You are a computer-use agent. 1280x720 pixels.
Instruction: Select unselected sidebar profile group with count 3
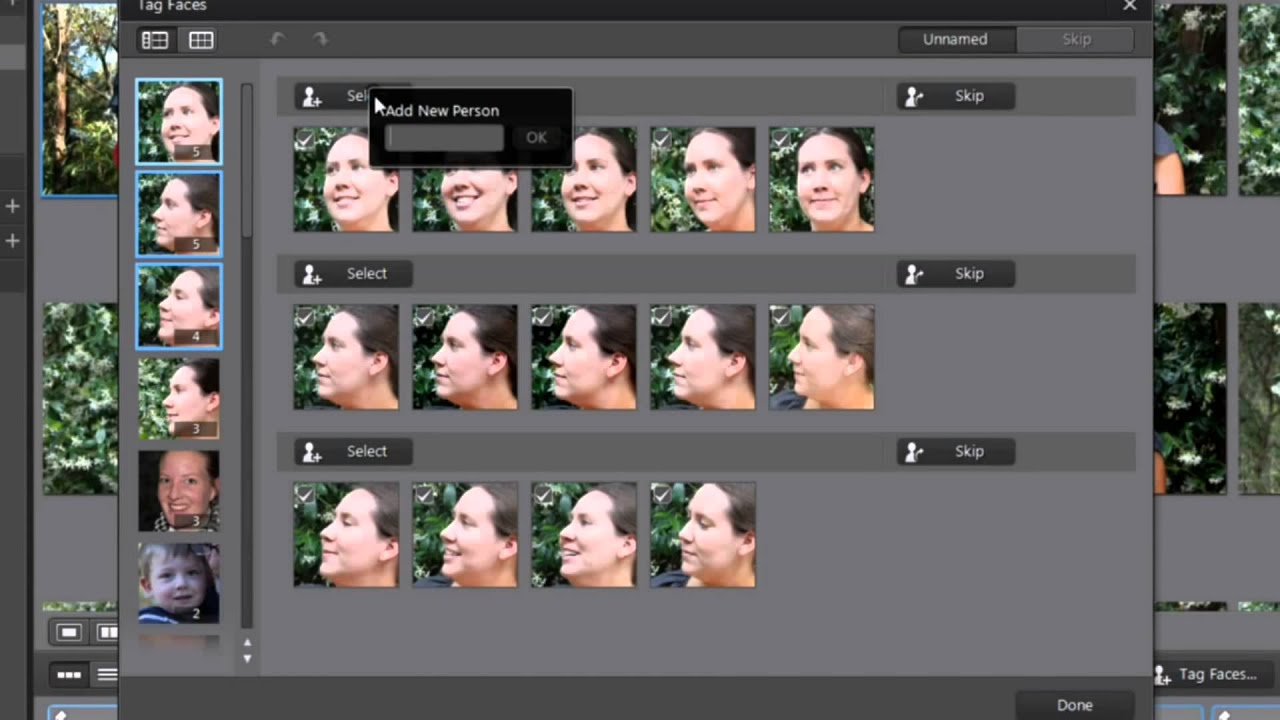[x=179, y=398]
